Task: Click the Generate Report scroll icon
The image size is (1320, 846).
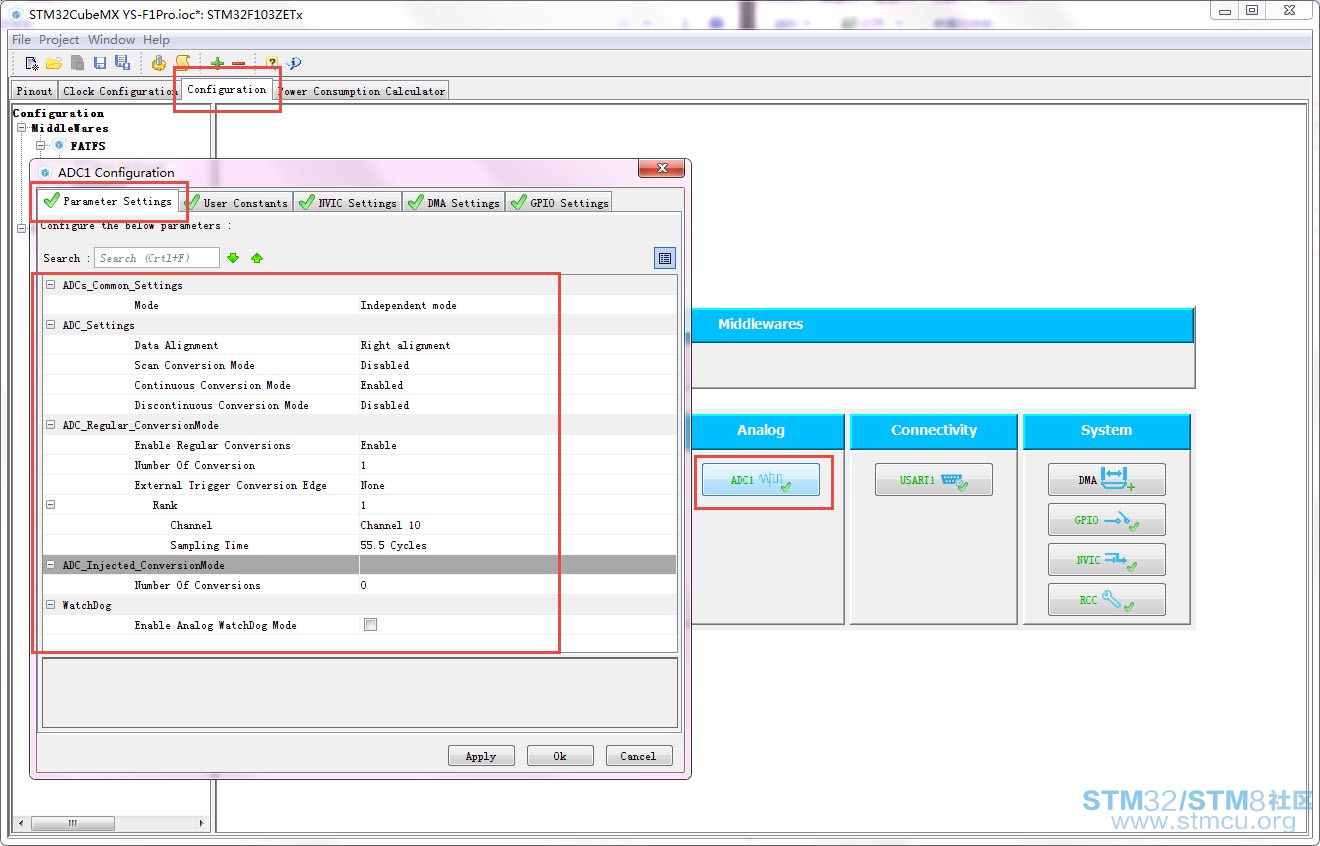Action: tap(182, 63)
